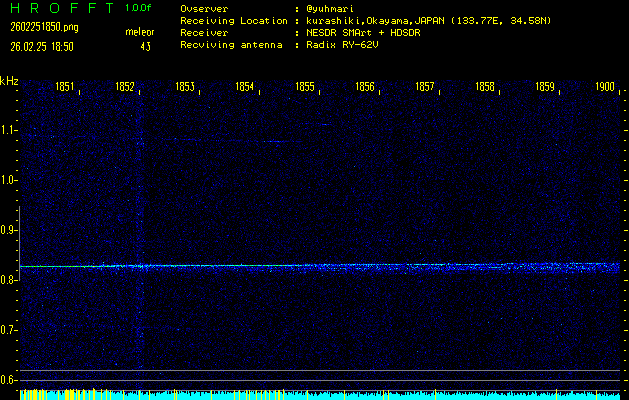
Task: Click the 1.0 frequency axis label
Action: 8,180
